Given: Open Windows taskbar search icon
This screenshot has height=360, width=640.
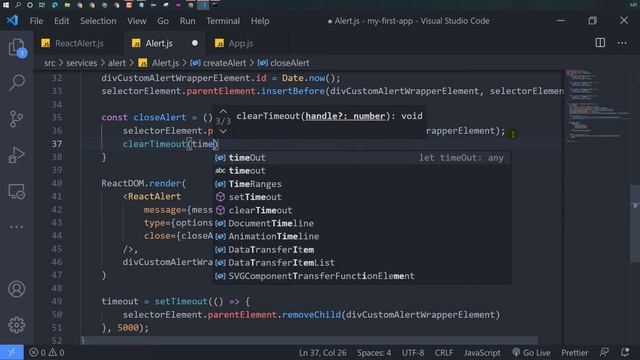Looking at the screenshot, I should click(18, 5).
